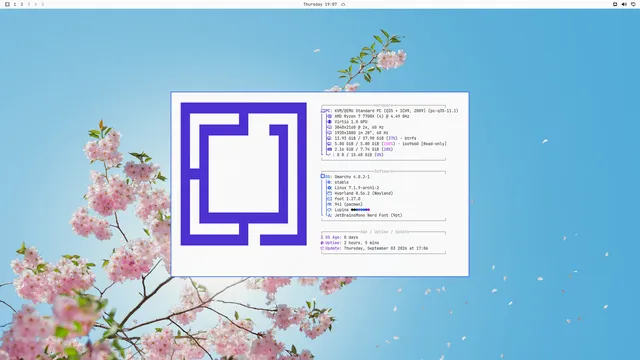Click the Thursday 19:07 clock
Viewport: 640px width, 360px height.
click(320, 4)
